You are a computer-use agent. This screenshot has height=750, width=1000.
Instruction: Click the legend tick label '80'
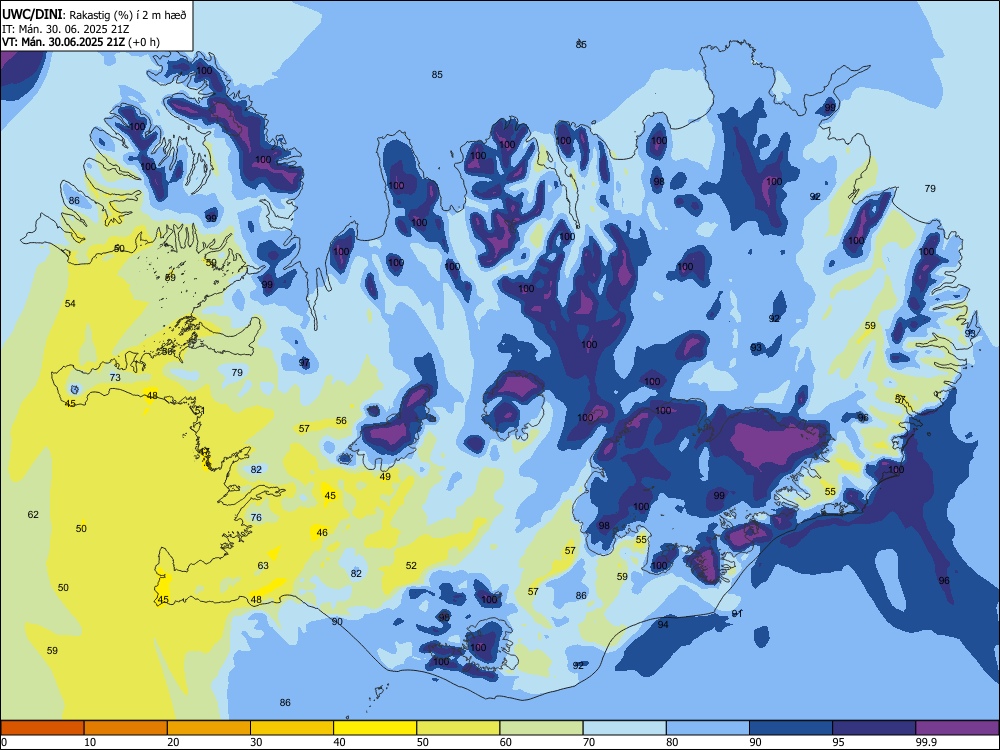[x=672, y=742]
